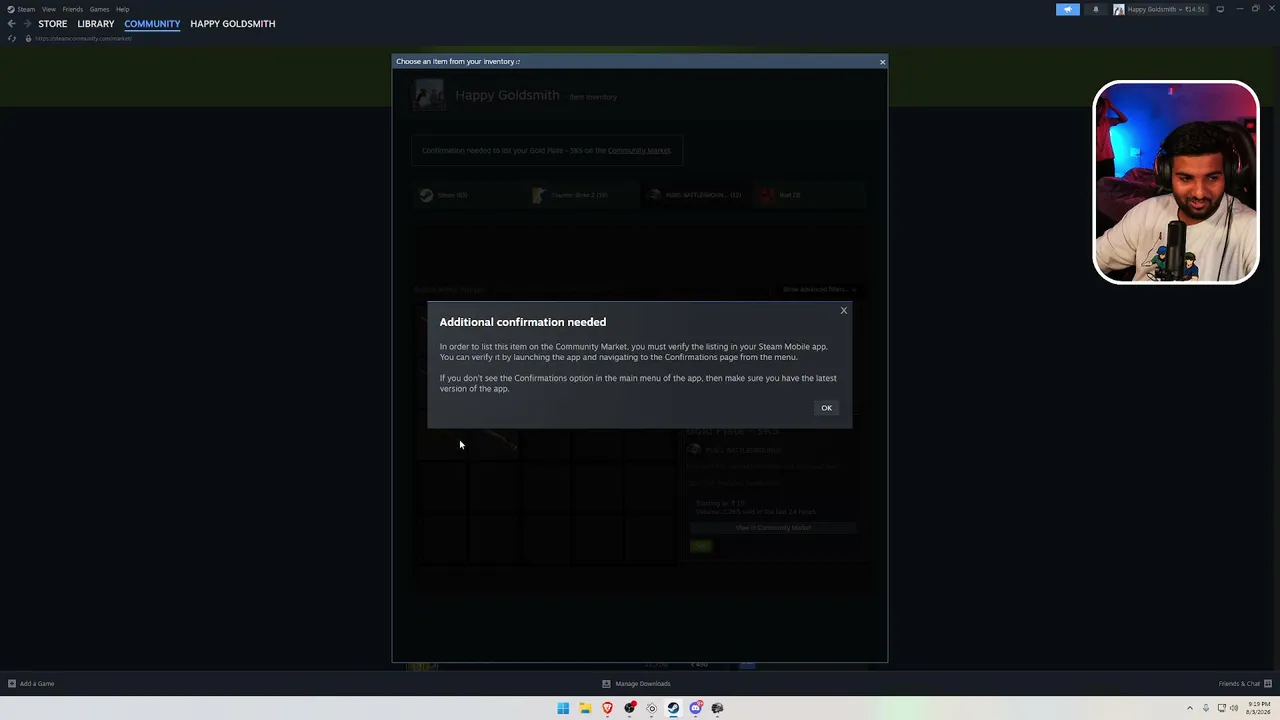The width and height of the screenshot is (1280, 720).
Task: Open the HAPPY GOLDSMITH profile tab
Action: point(233,24)
